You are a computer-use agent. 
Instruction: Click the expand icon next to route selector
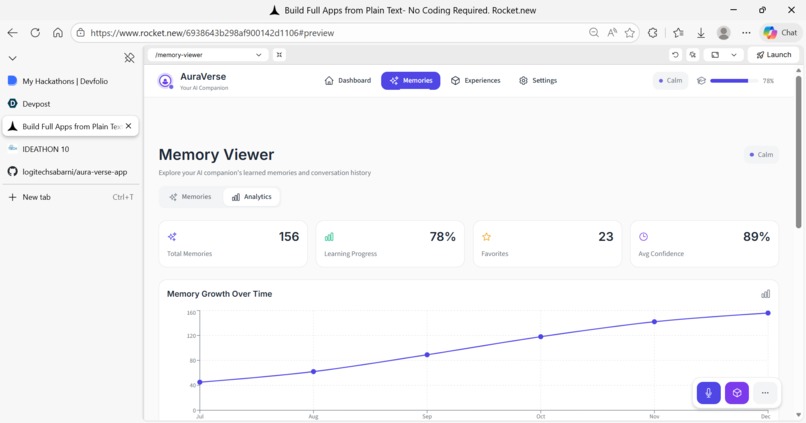(x=279, y=54)
